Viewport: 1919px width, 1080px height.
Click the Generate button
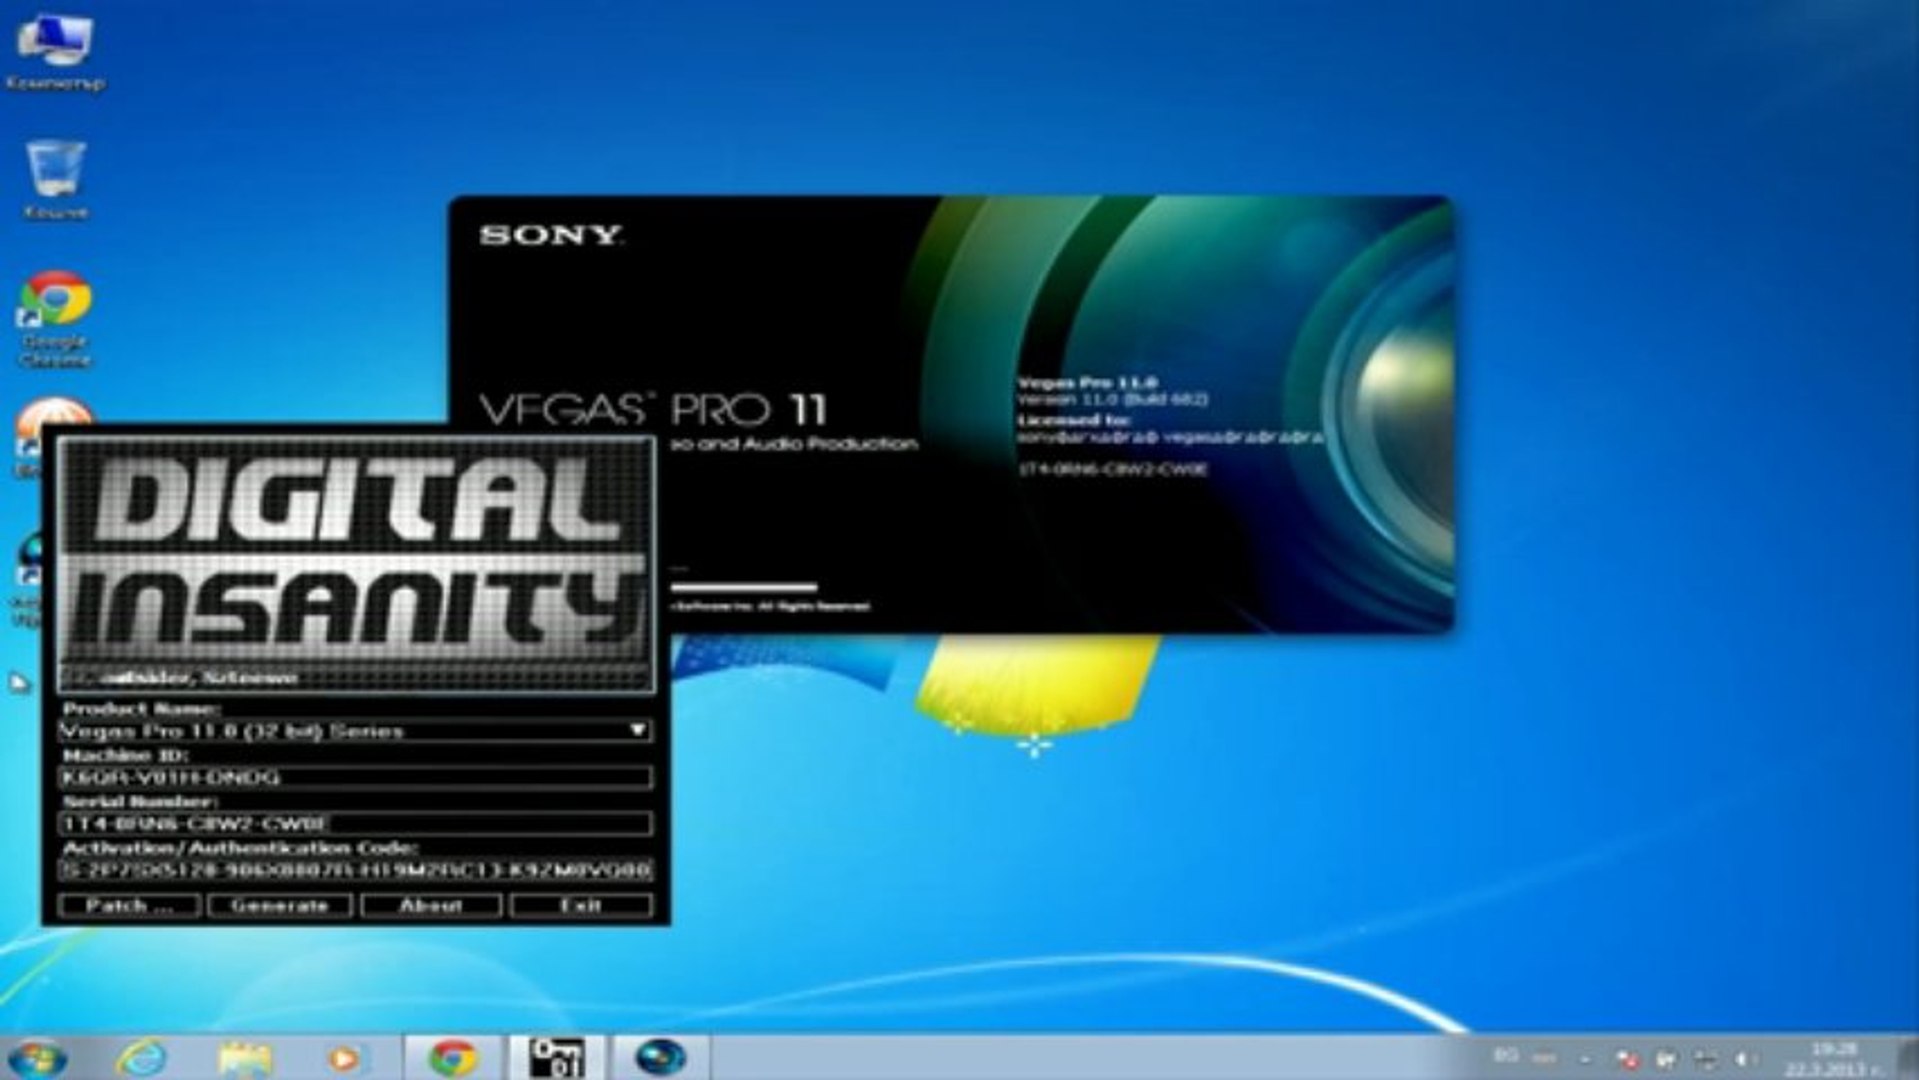click(280, 905)
